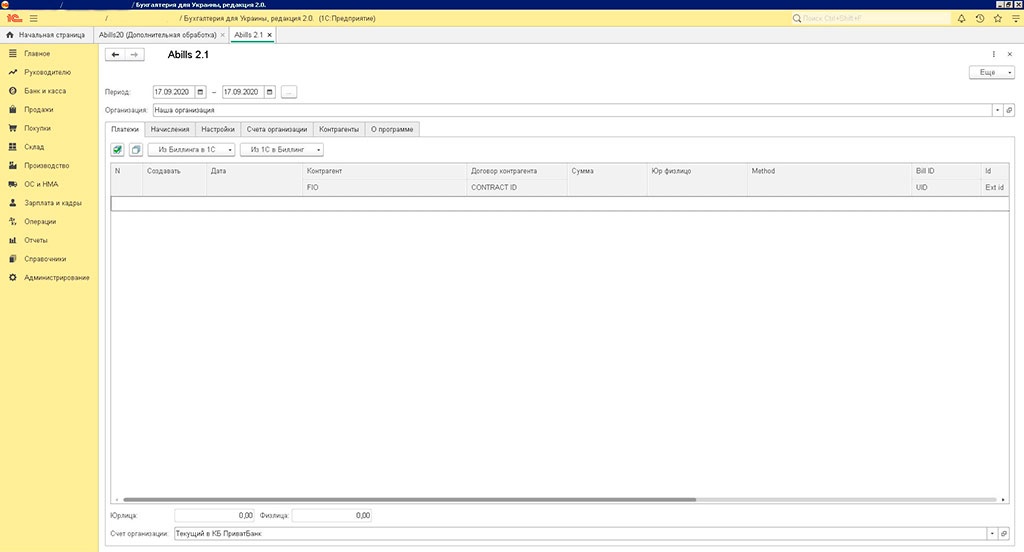Click the period selection '...' button

tap(288, 92)
